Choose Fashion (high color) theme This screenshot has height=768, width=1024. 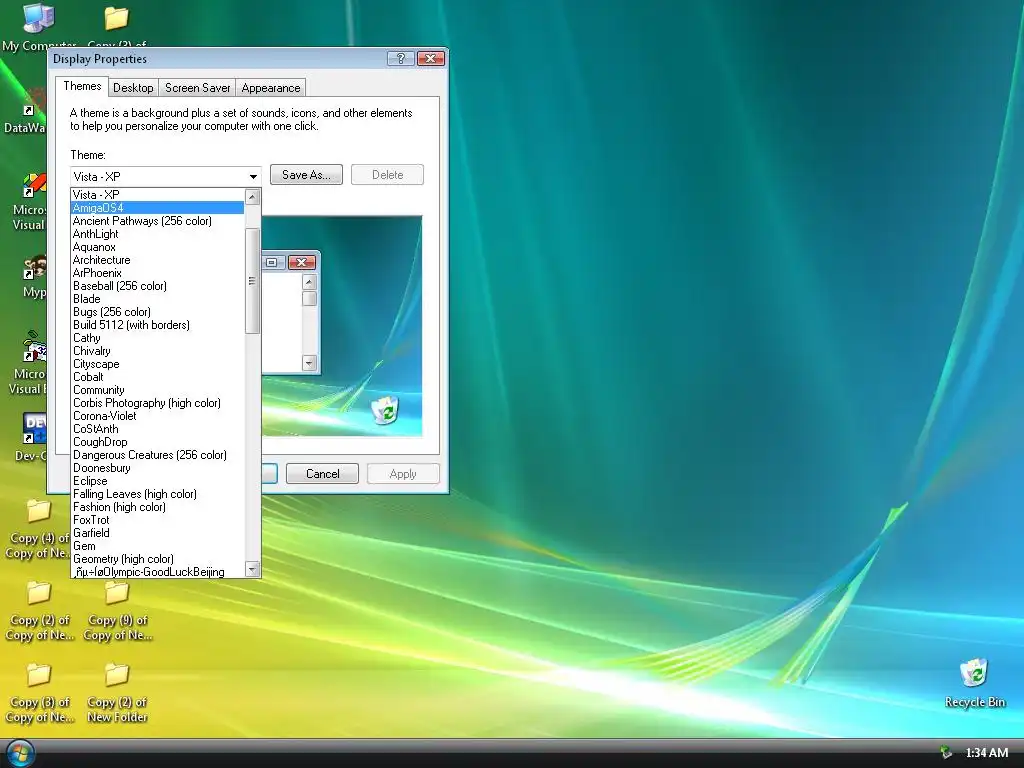pos(157,507)
